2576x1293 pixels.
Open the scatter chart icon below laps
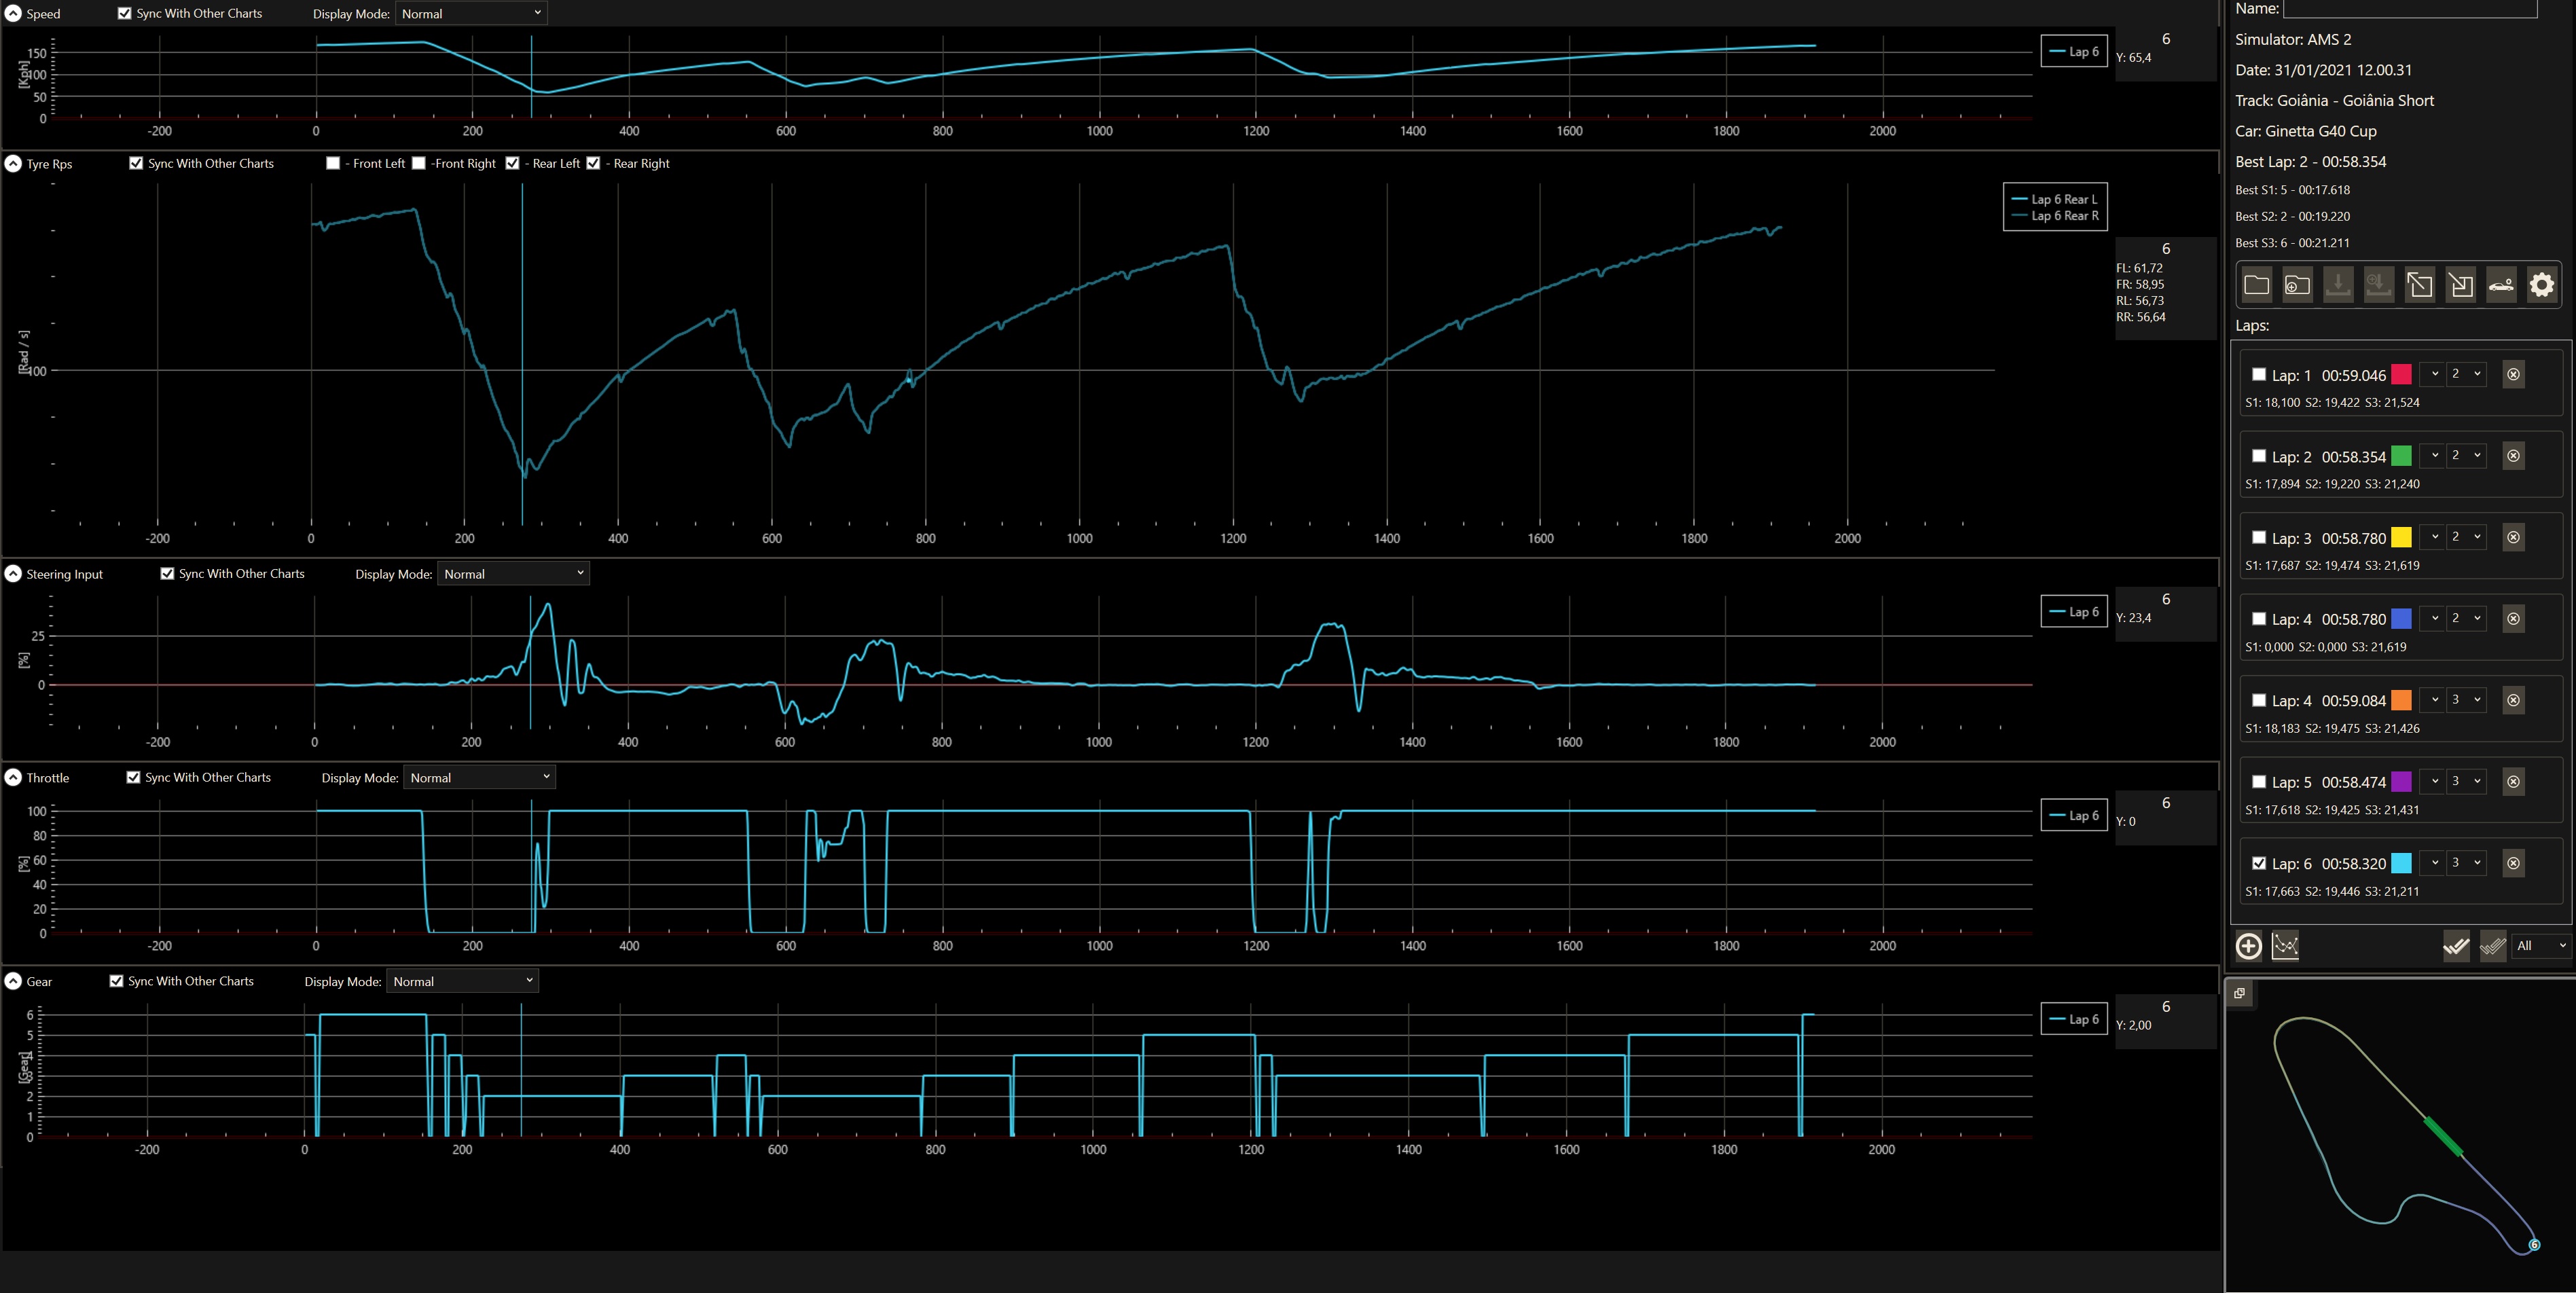(2285, 946)
